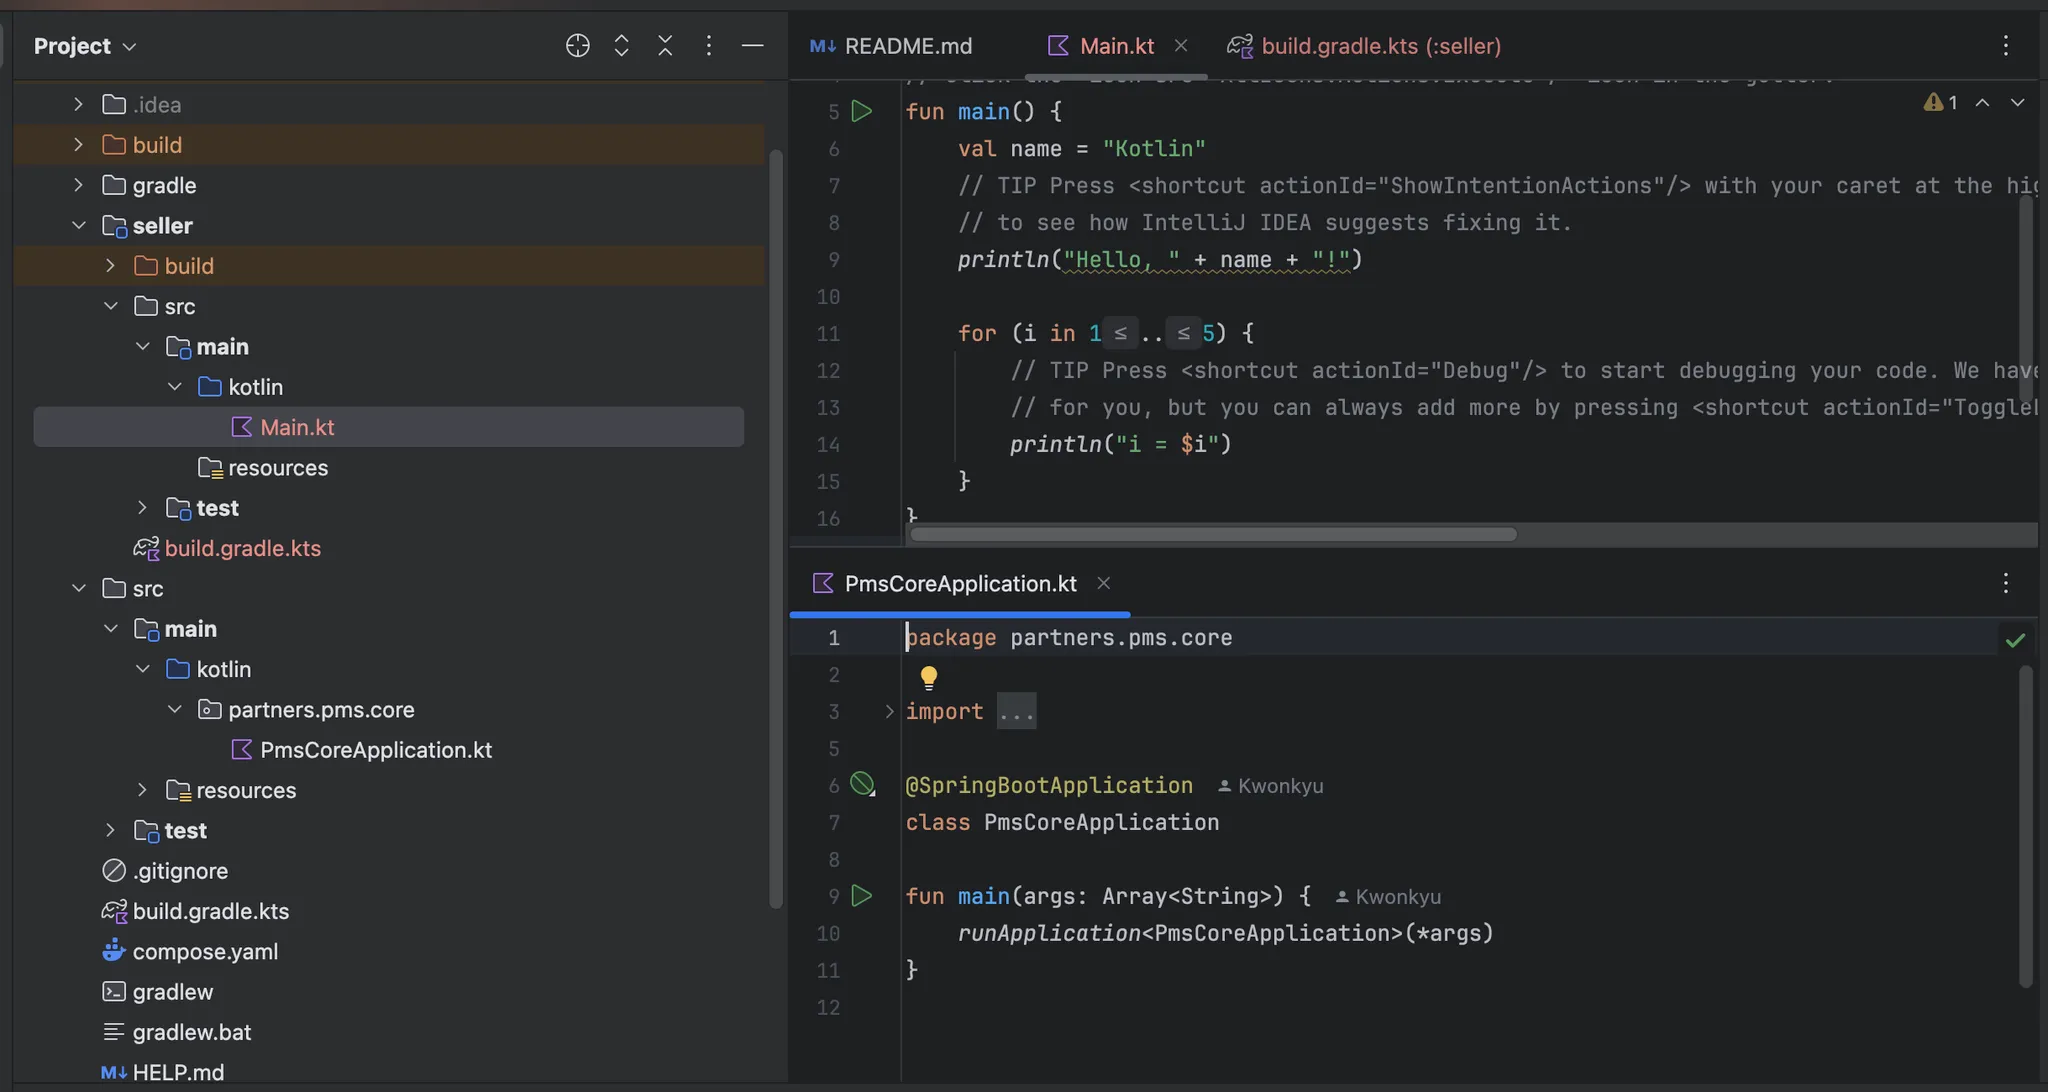This screenshot has height=1092, width=2048.
Task: Click the "Kotlin" string literal
Action: pyautogui.click(x=1154, y=149)
